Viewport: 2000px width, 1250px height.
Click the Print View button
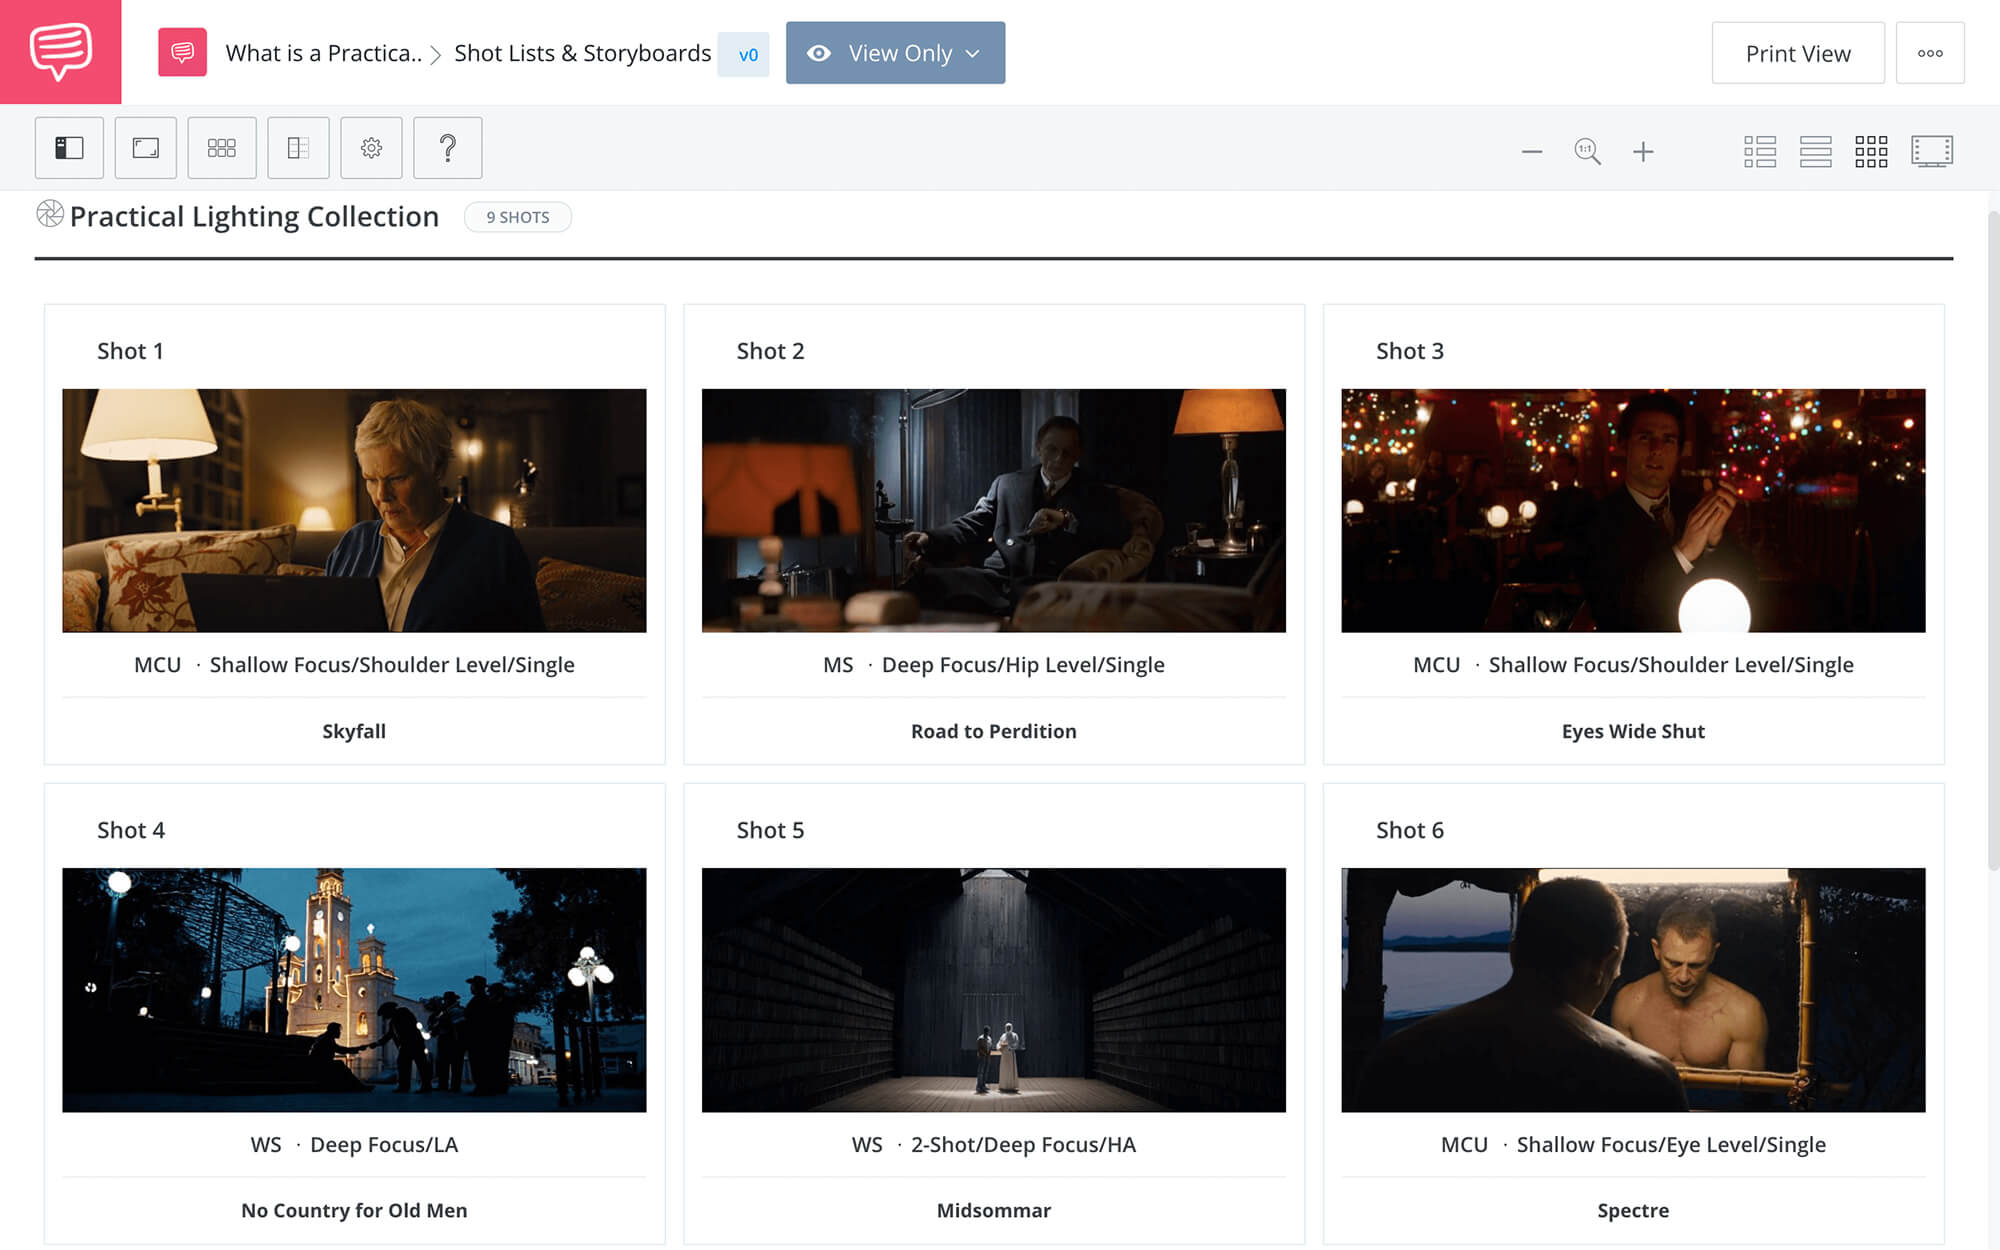coord(1797,53)
